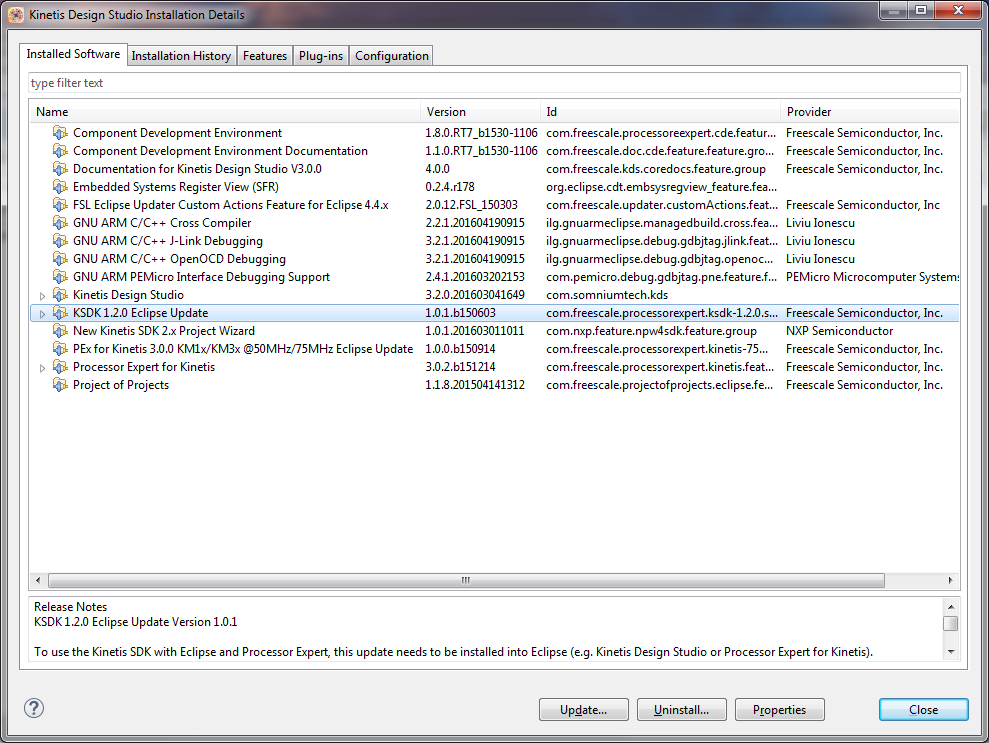The height and width of the screenshot is (743, 989).
Task: Open Properties for the selected item
Action: point(780,710)
